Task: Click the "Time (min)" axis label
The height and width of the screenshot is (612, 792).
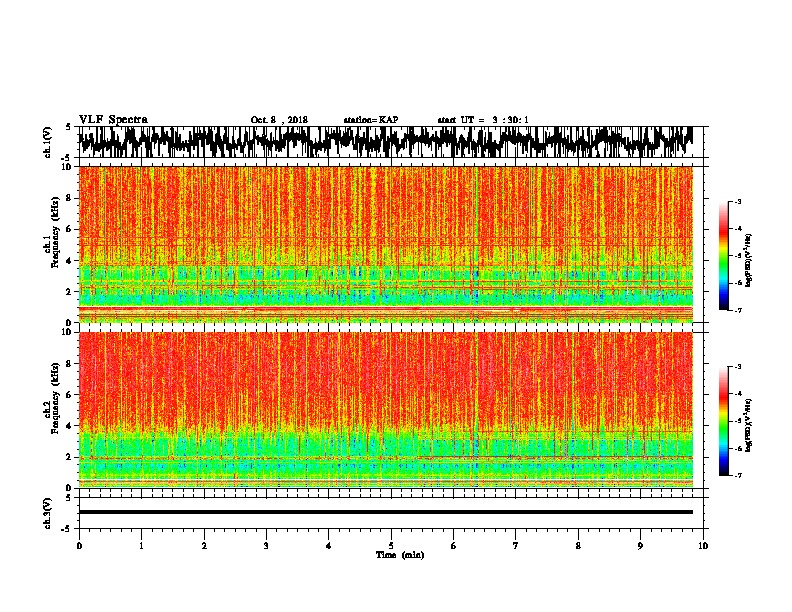Action: point(400,555)
